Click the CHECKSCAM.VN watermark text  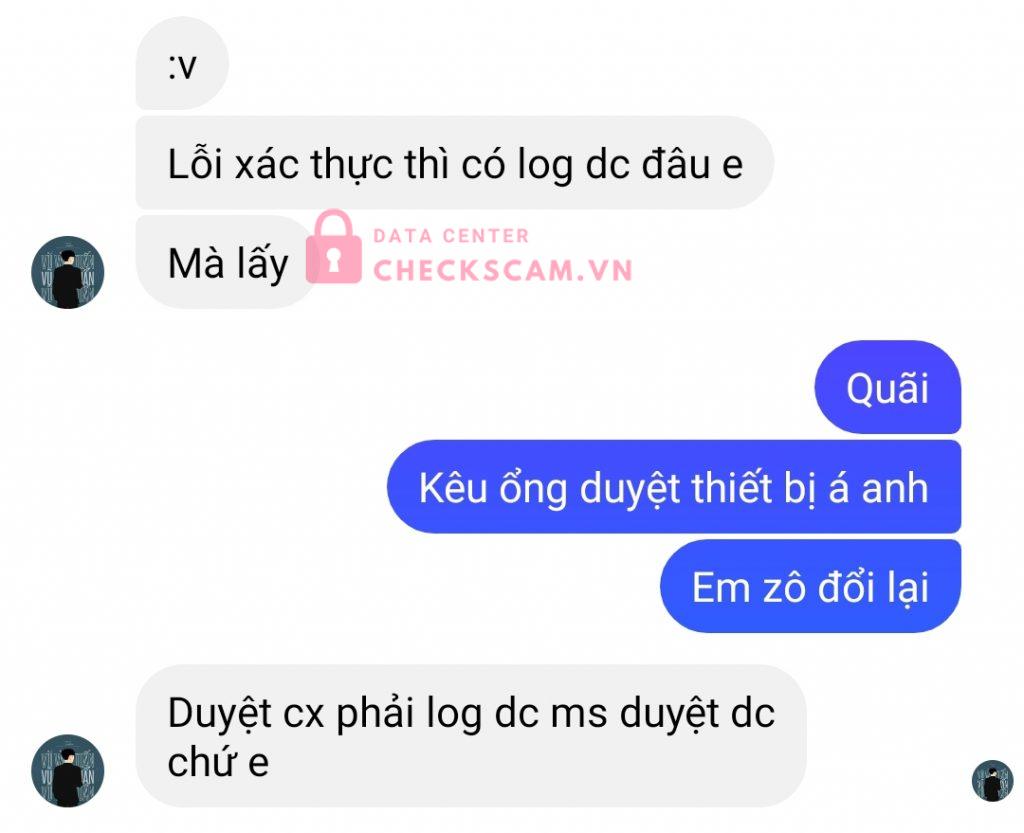coord(503,270)
